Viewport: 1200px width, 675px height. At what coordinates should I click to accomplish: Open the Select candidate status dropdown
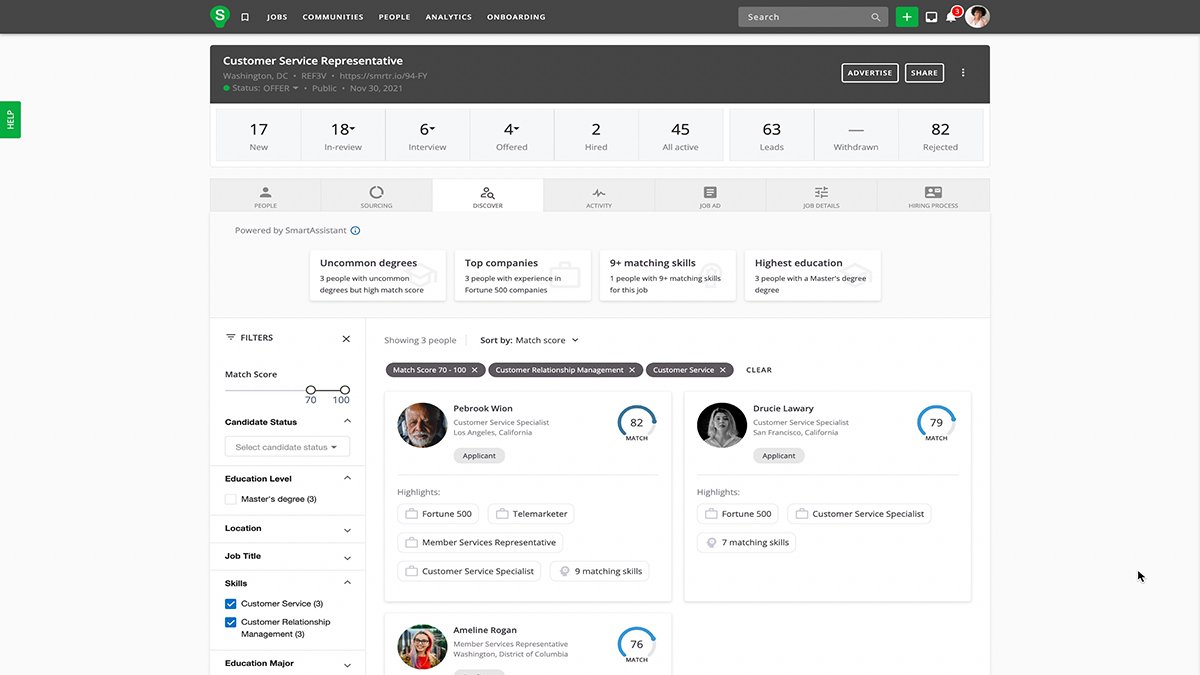(287, 446)
